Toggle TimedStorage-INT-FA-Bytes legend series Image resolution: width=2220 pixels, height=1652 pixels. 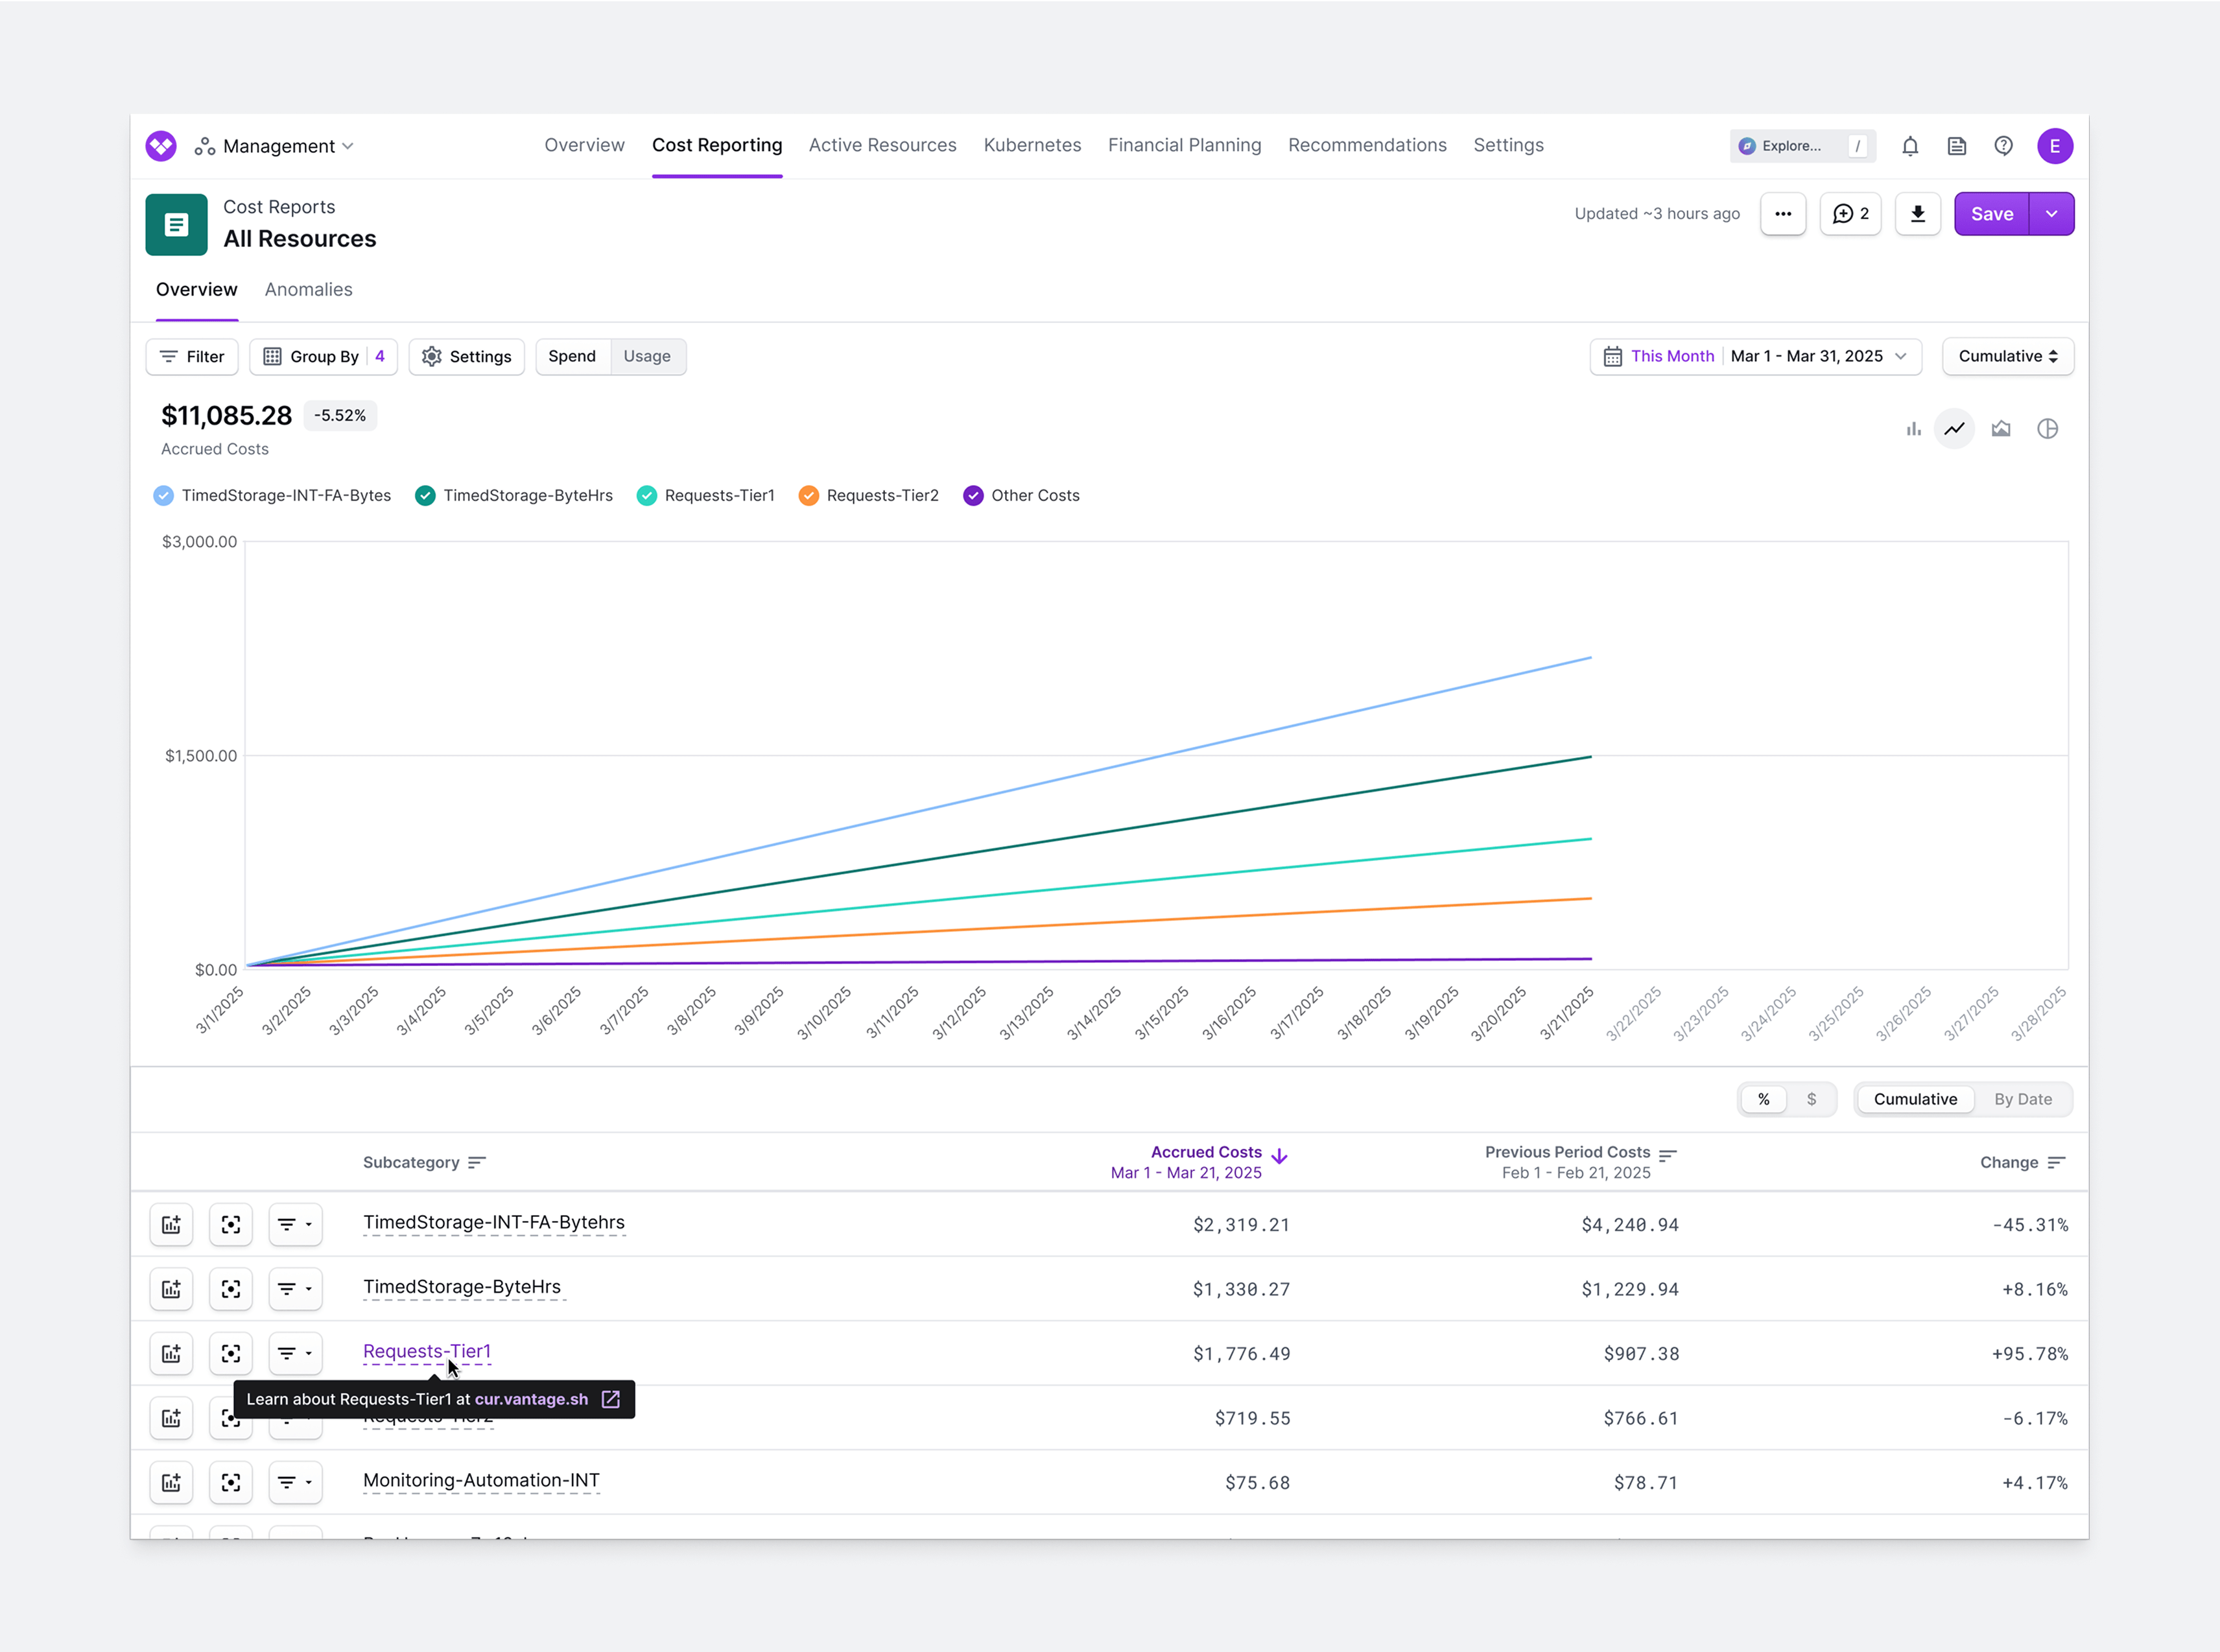click(164, 496)
